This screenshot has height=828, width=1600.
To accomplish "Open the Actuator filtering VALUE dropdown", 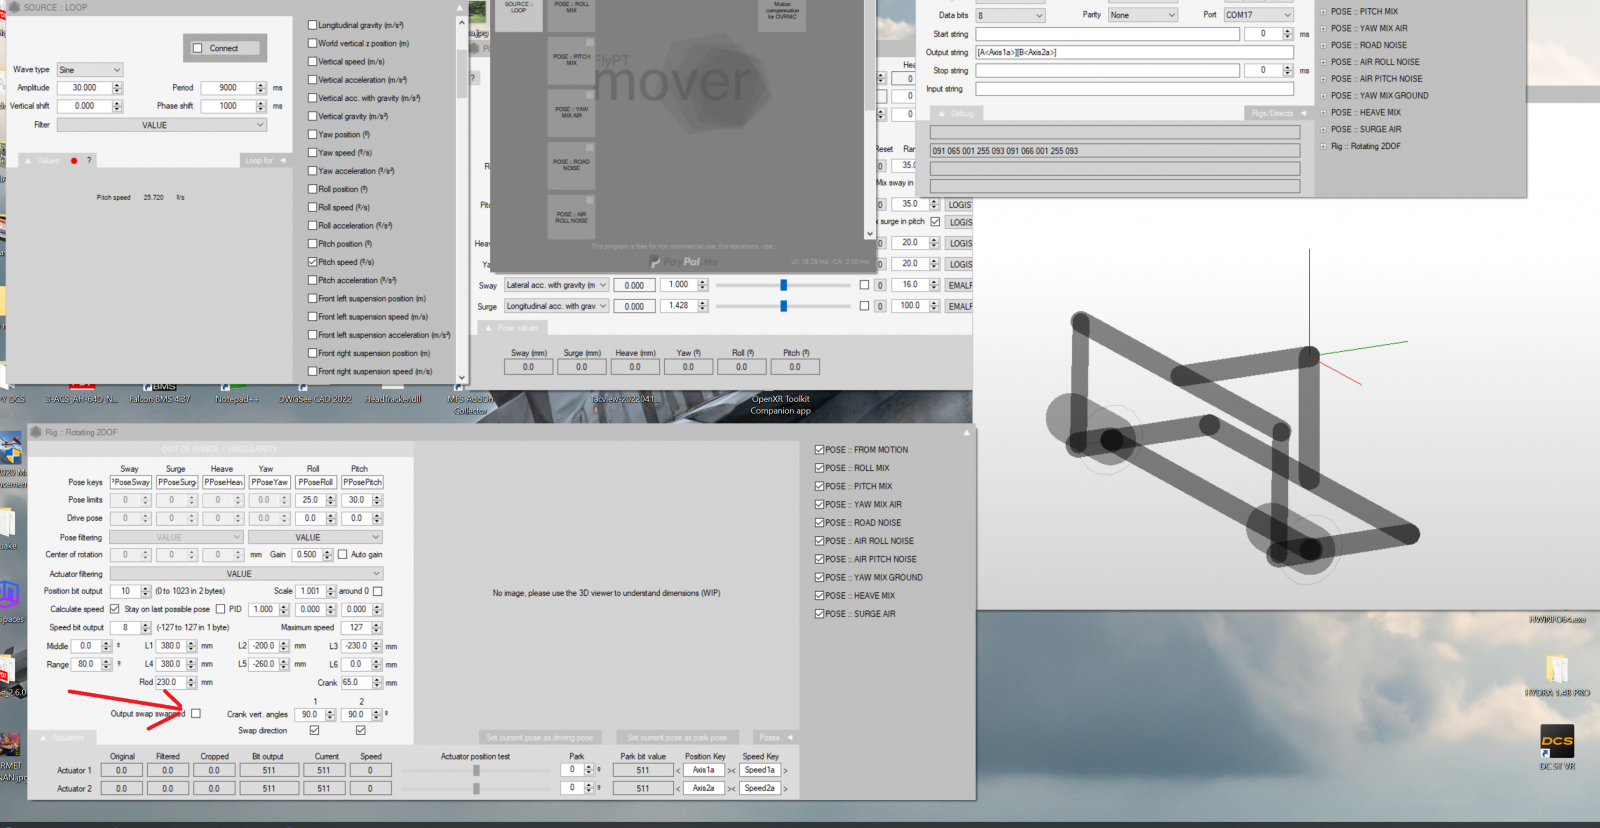I will [x=246, y=574].
